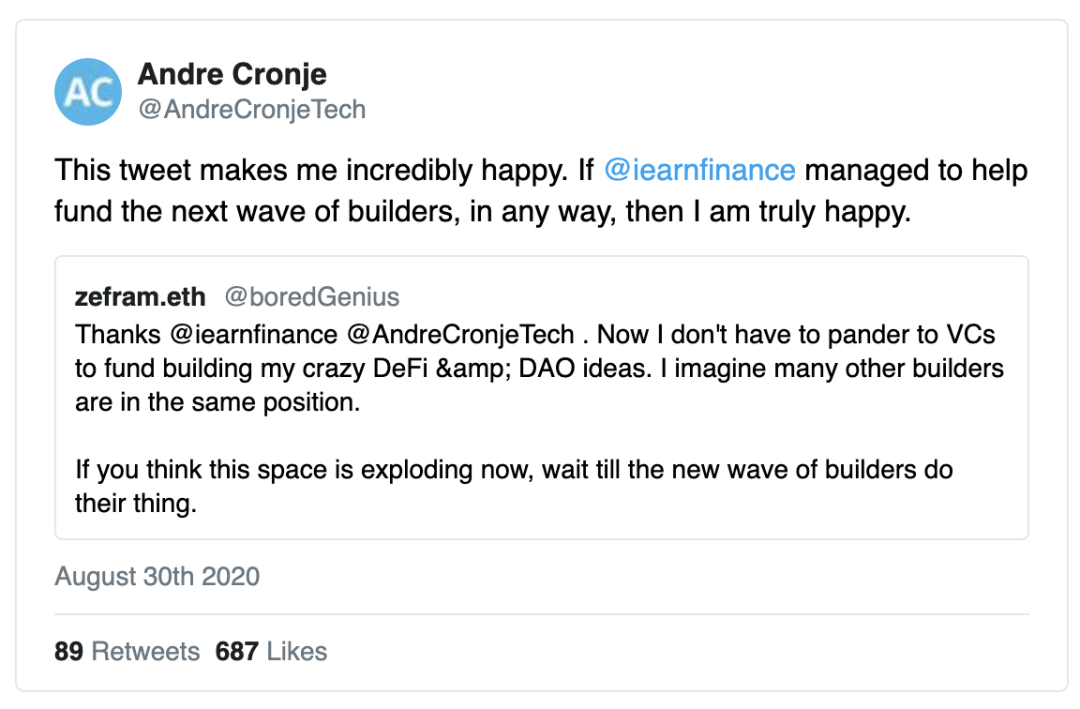Click the word 'Likes' label
This screenshot has height=709, width=1080.
(297, 652)
